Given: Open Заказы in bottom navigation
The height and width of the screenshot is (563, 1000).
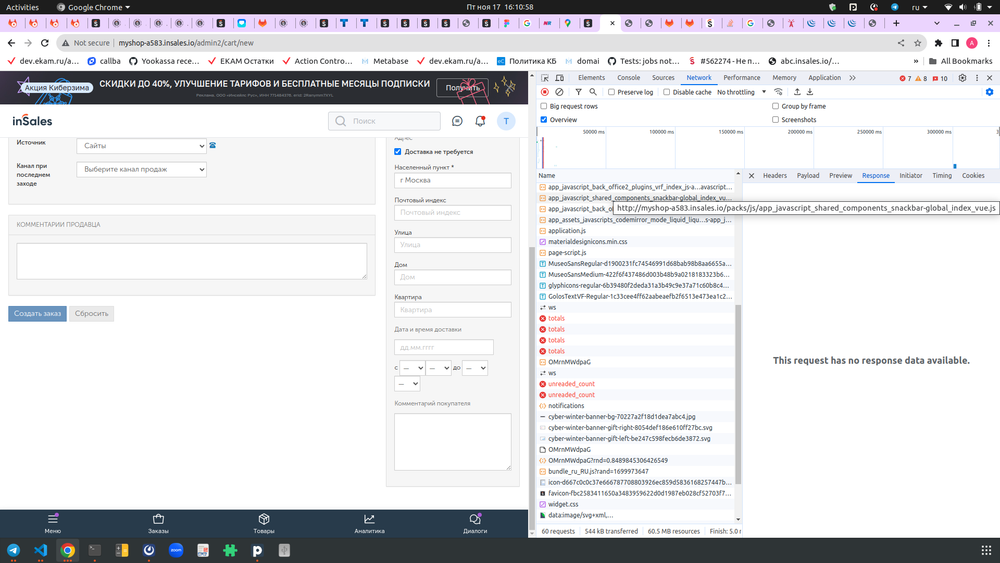Looking at the screenshot, I should (x=158, y=524).
